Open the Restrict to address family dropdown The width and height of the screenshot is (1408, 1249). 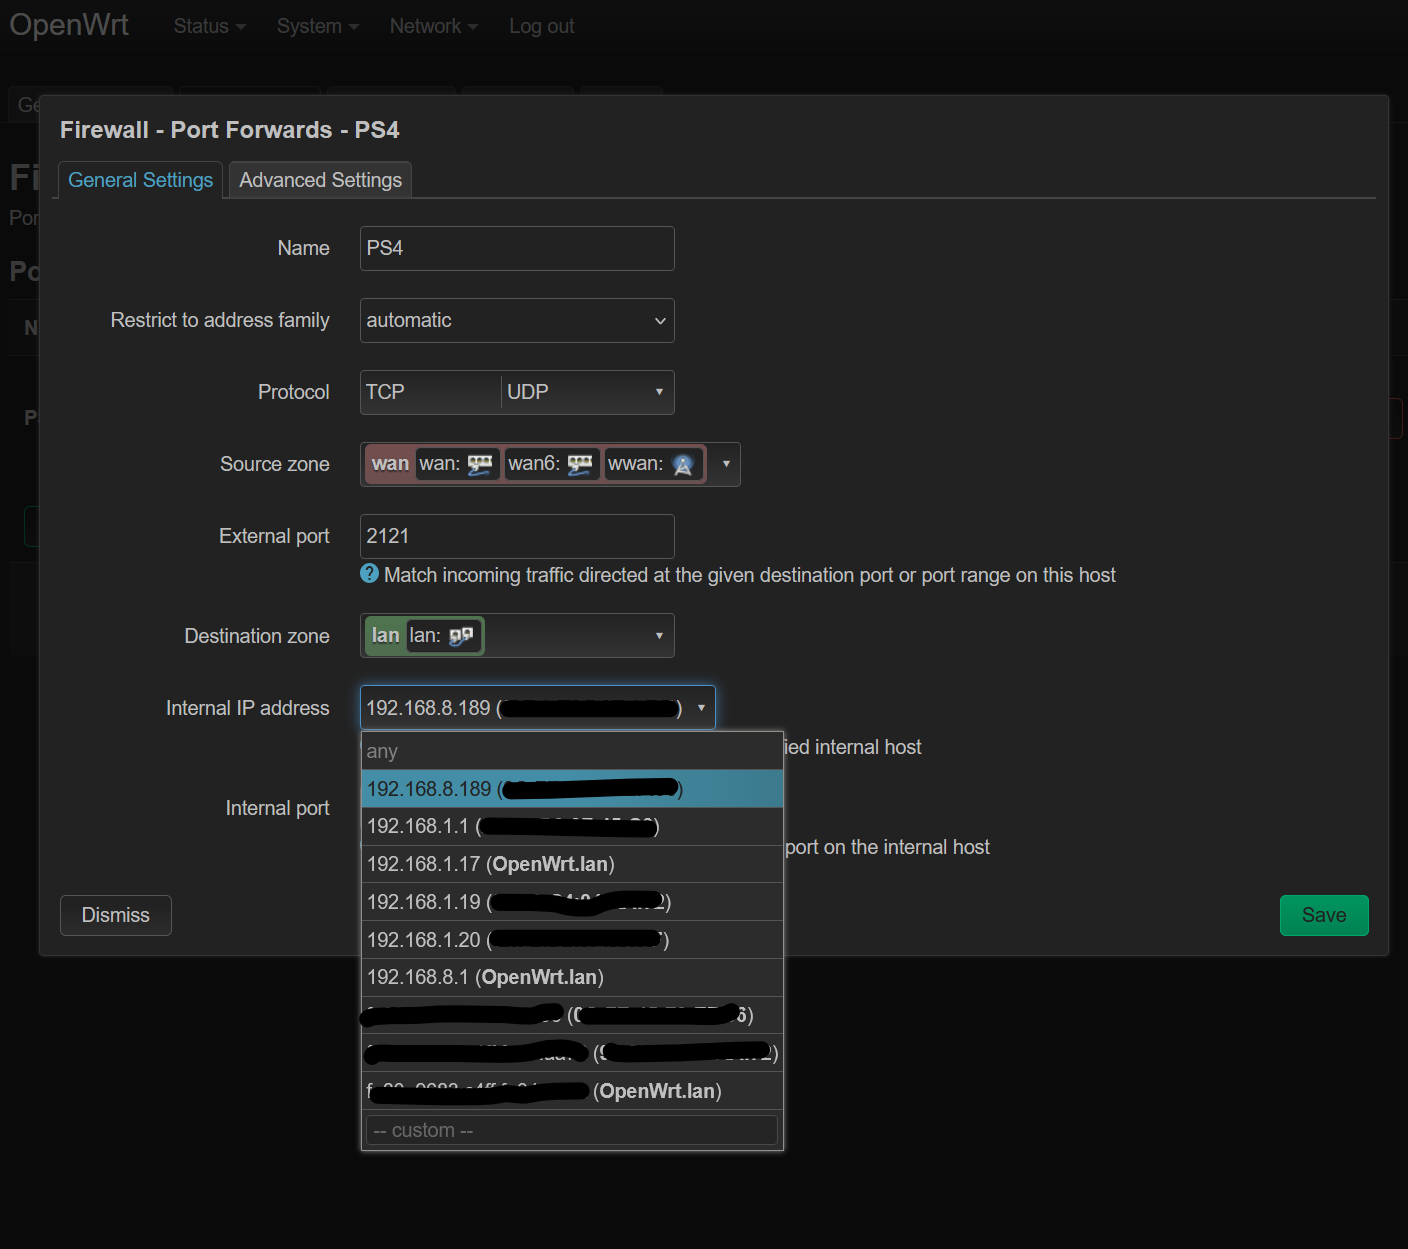[x=517, y=320]
